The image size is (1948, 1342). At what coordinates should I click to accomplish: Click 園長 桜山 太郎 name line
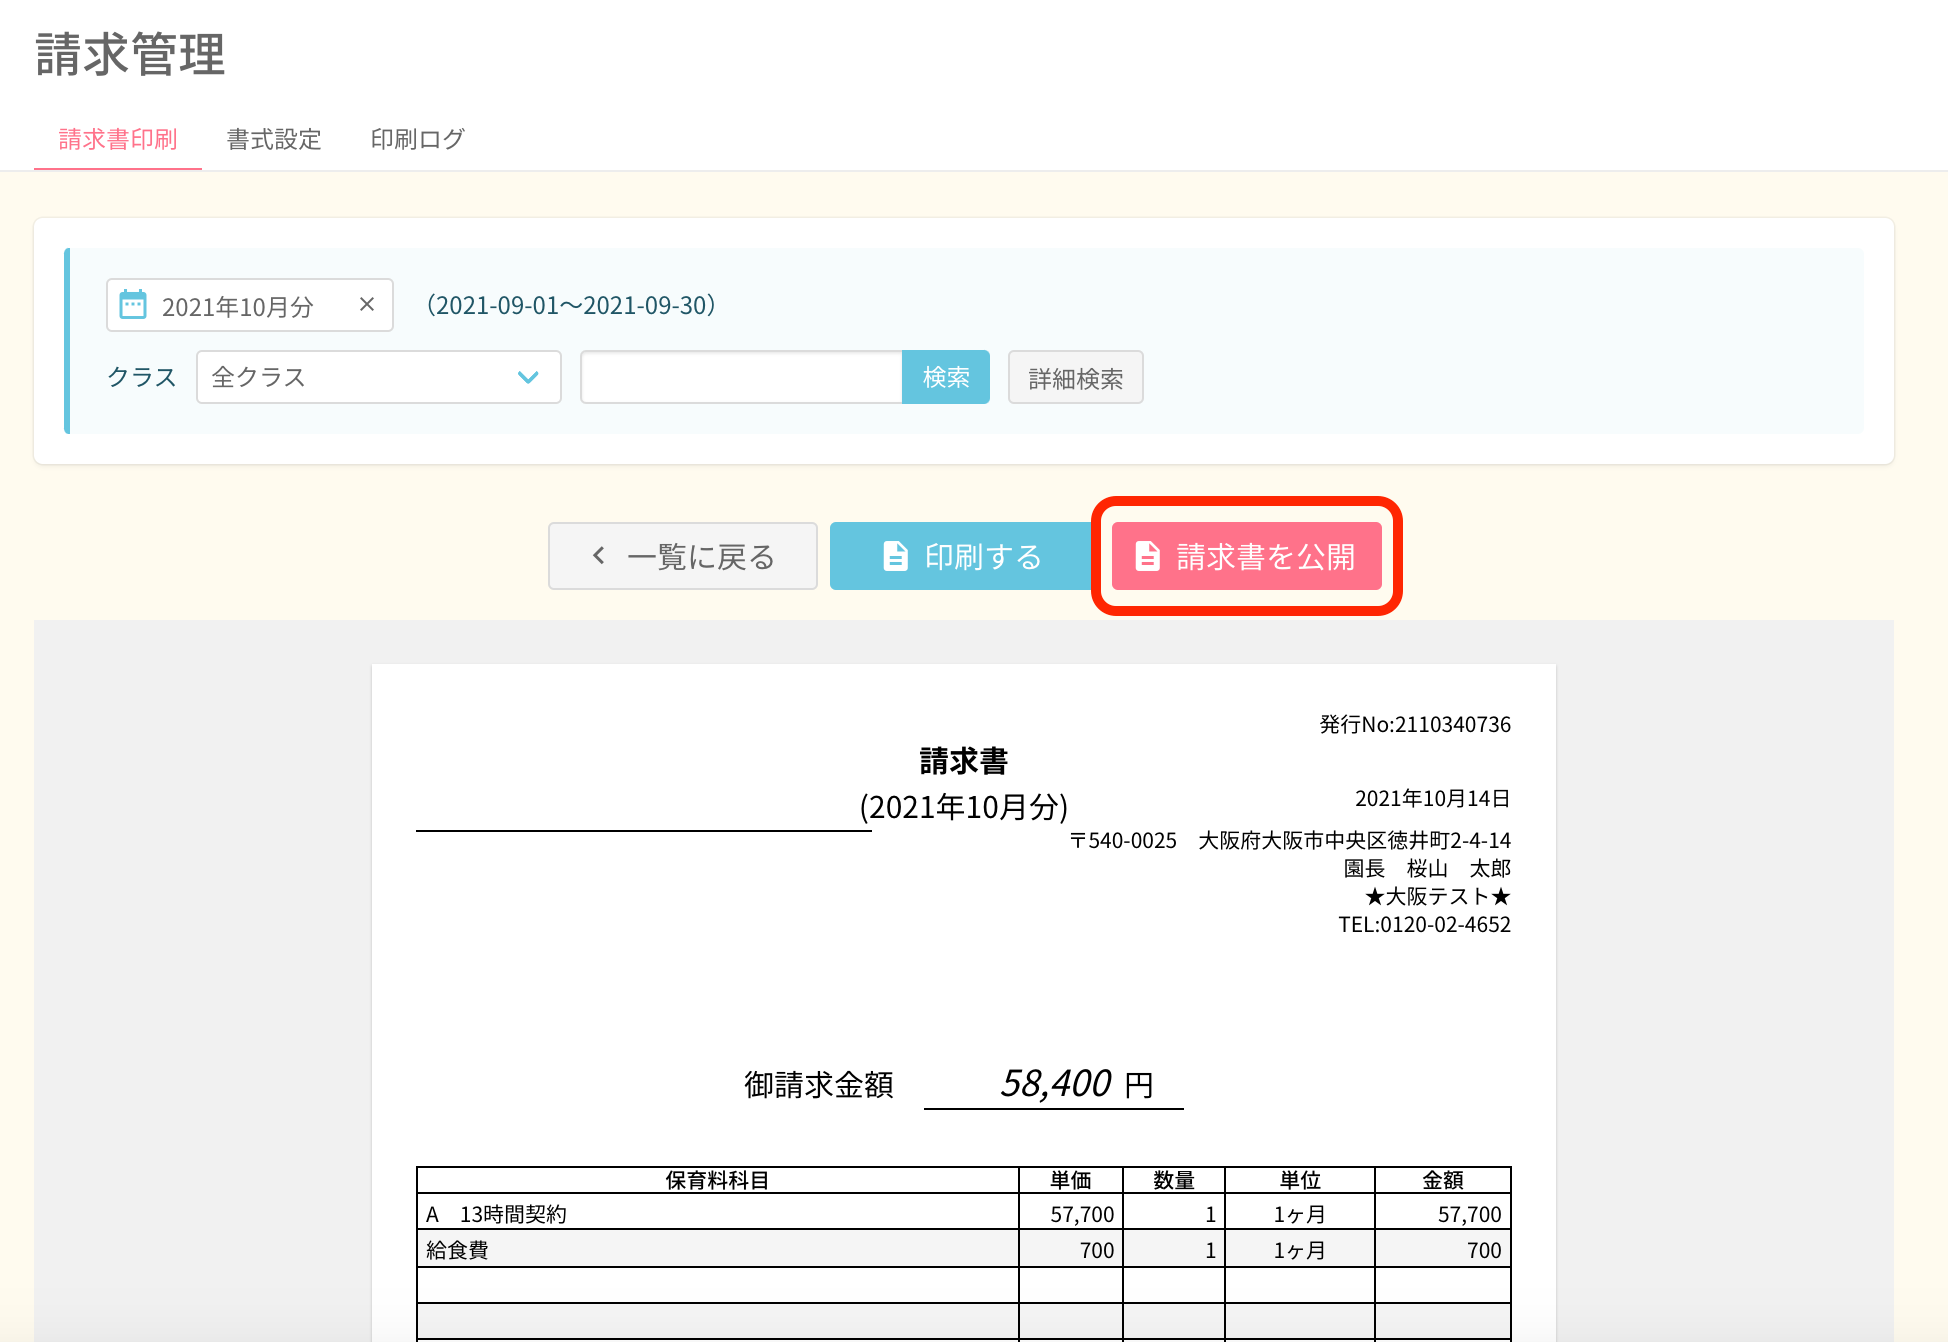tap(1427, 868)
